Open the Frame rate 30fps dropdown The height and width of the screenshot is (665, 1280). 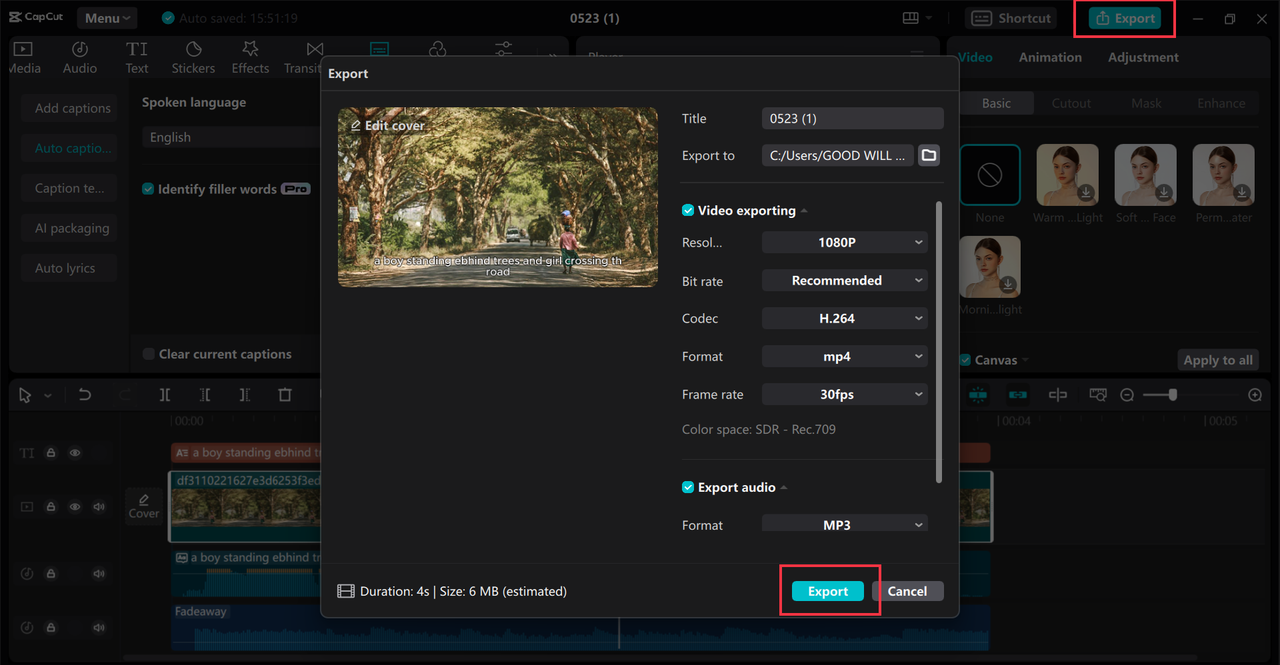click(845, 394)
